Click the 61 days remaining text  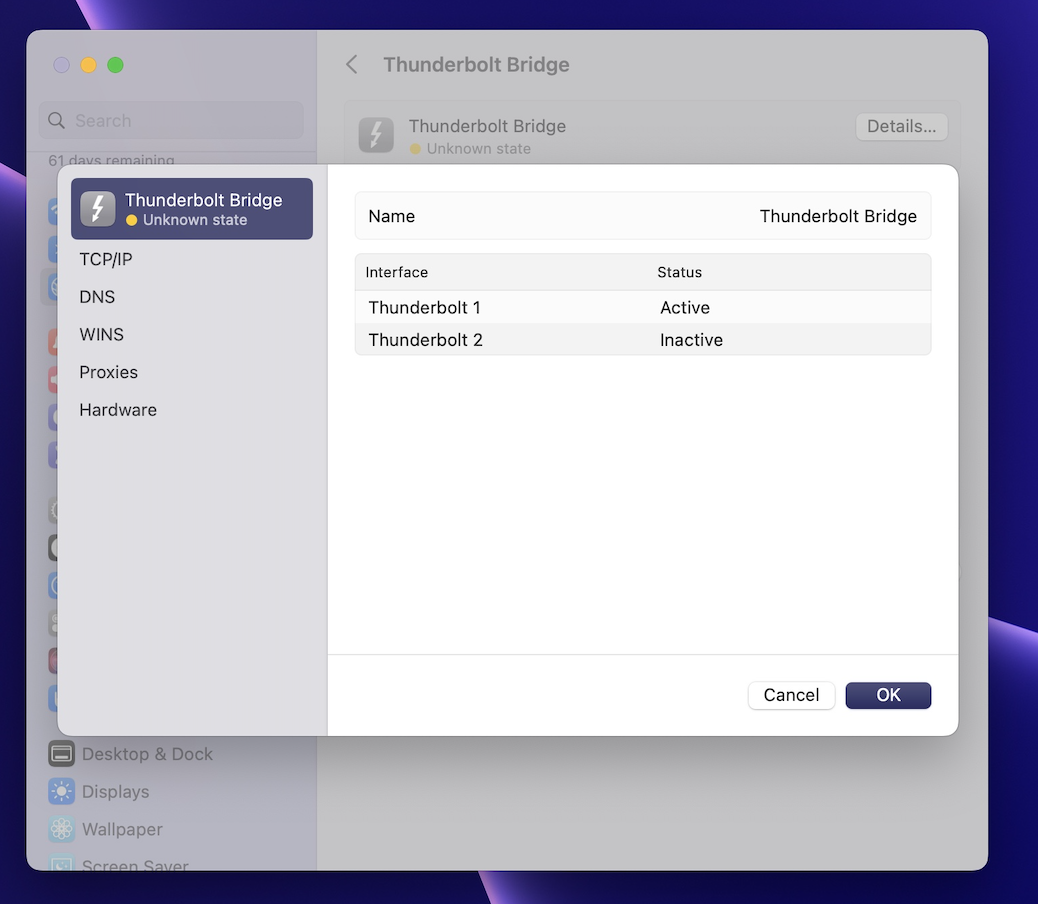click(111, 159)
